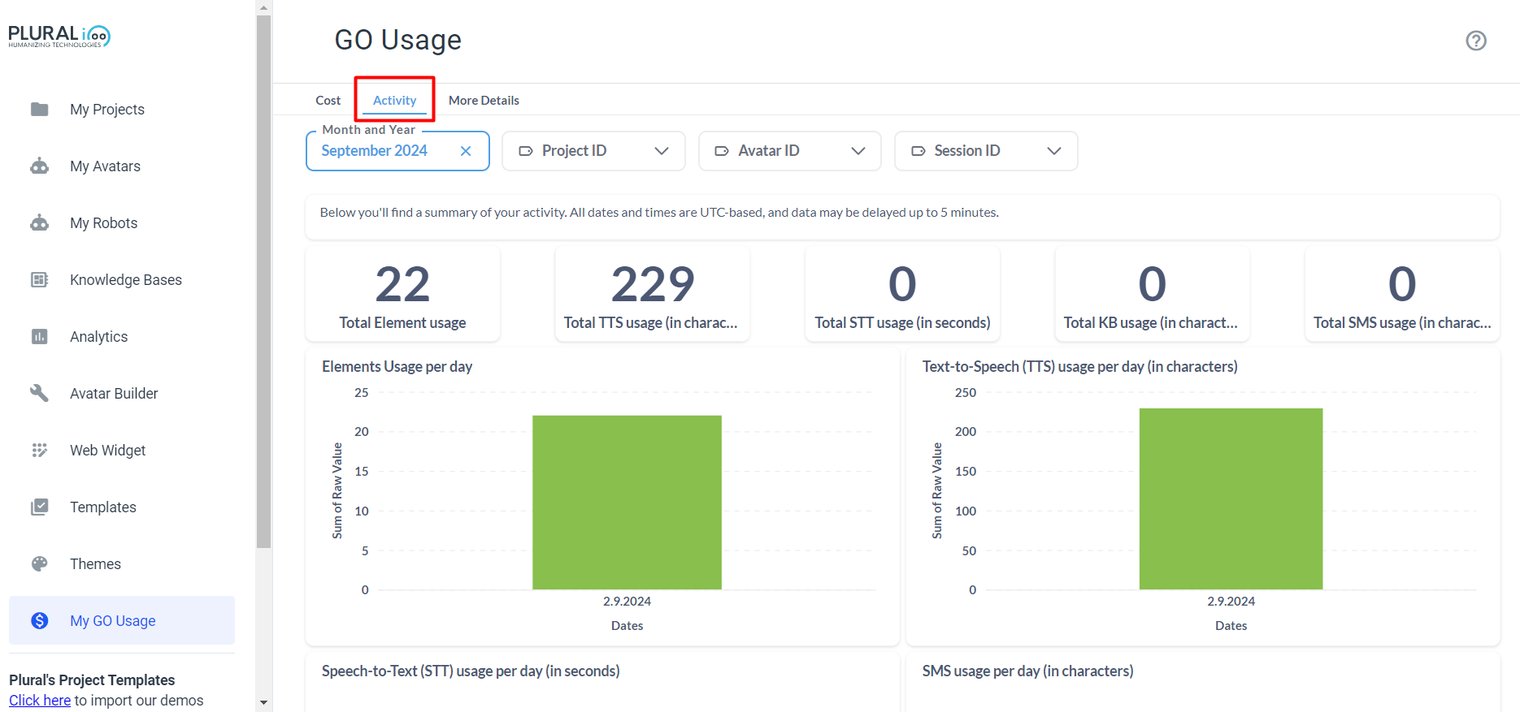Expand the Project ID dropdown
1520x712 pixels.
tap(593, 151)
